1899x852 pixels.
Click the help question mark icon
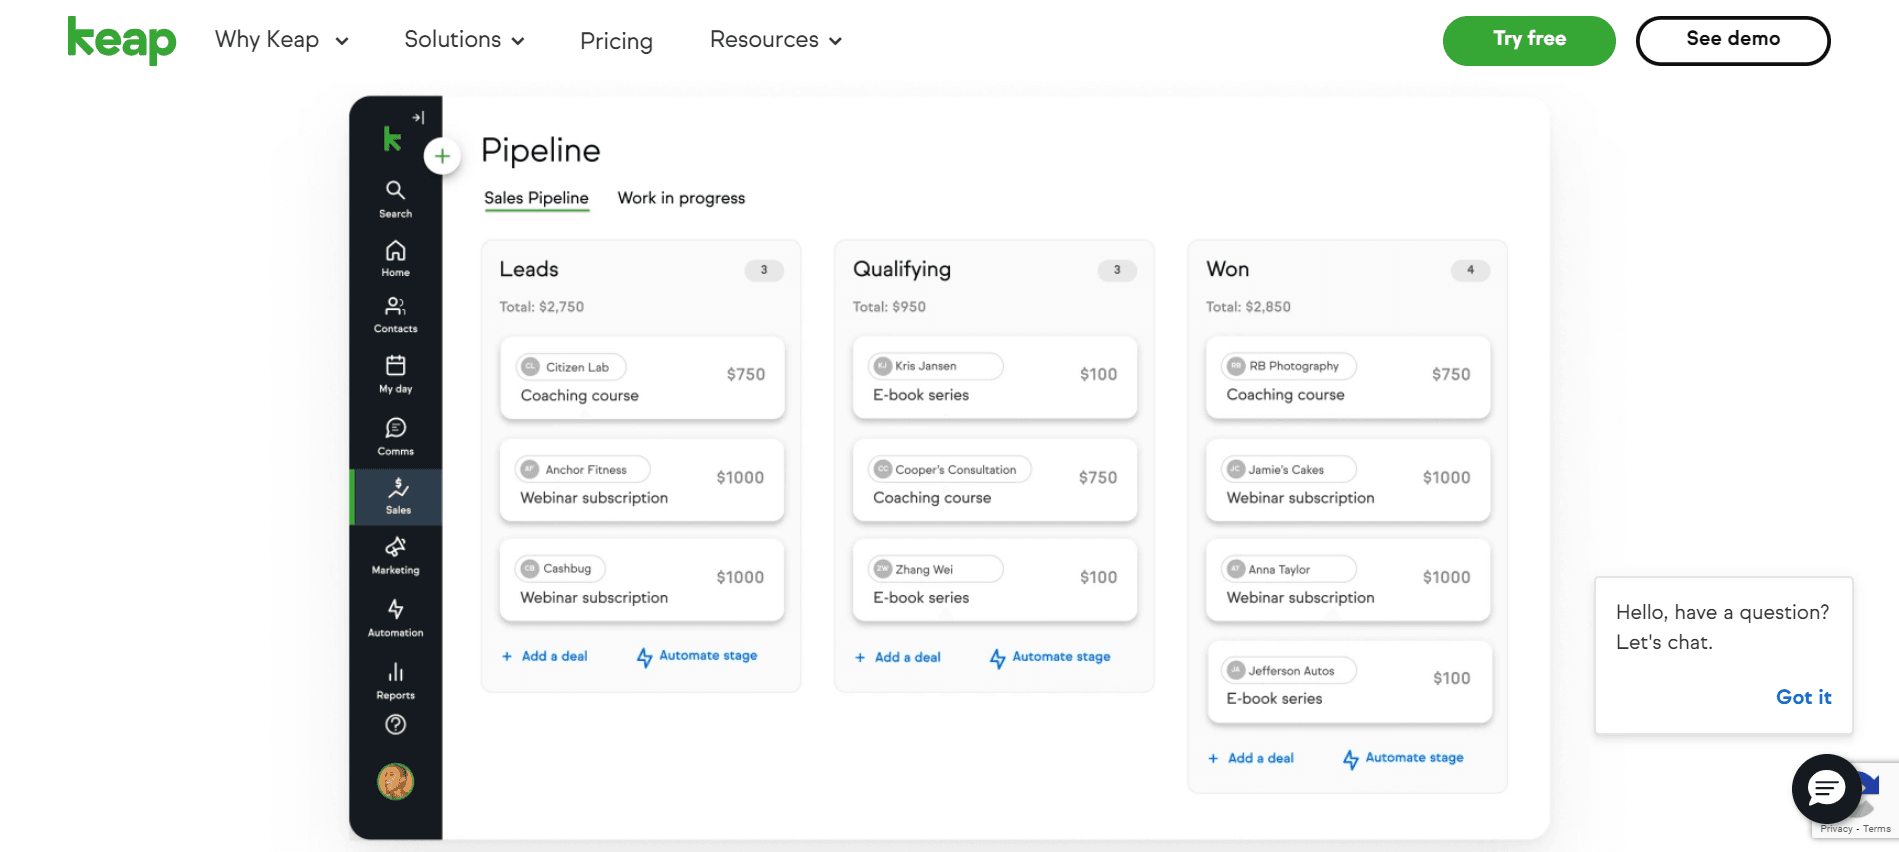pos(396,725)
